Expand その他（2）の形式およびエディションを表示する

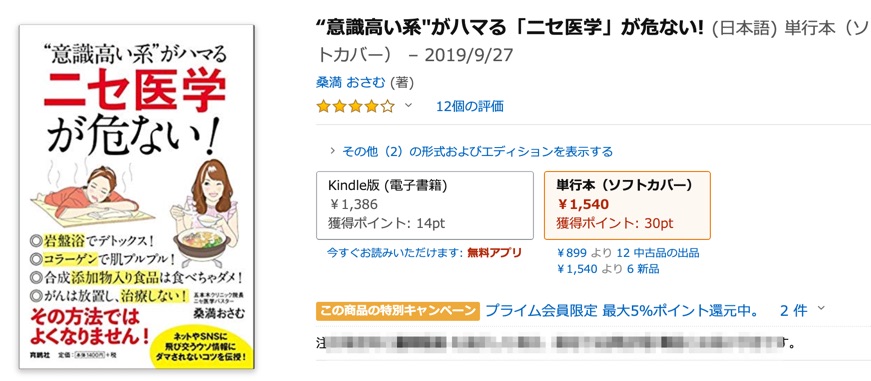click(x=471, y=151)
